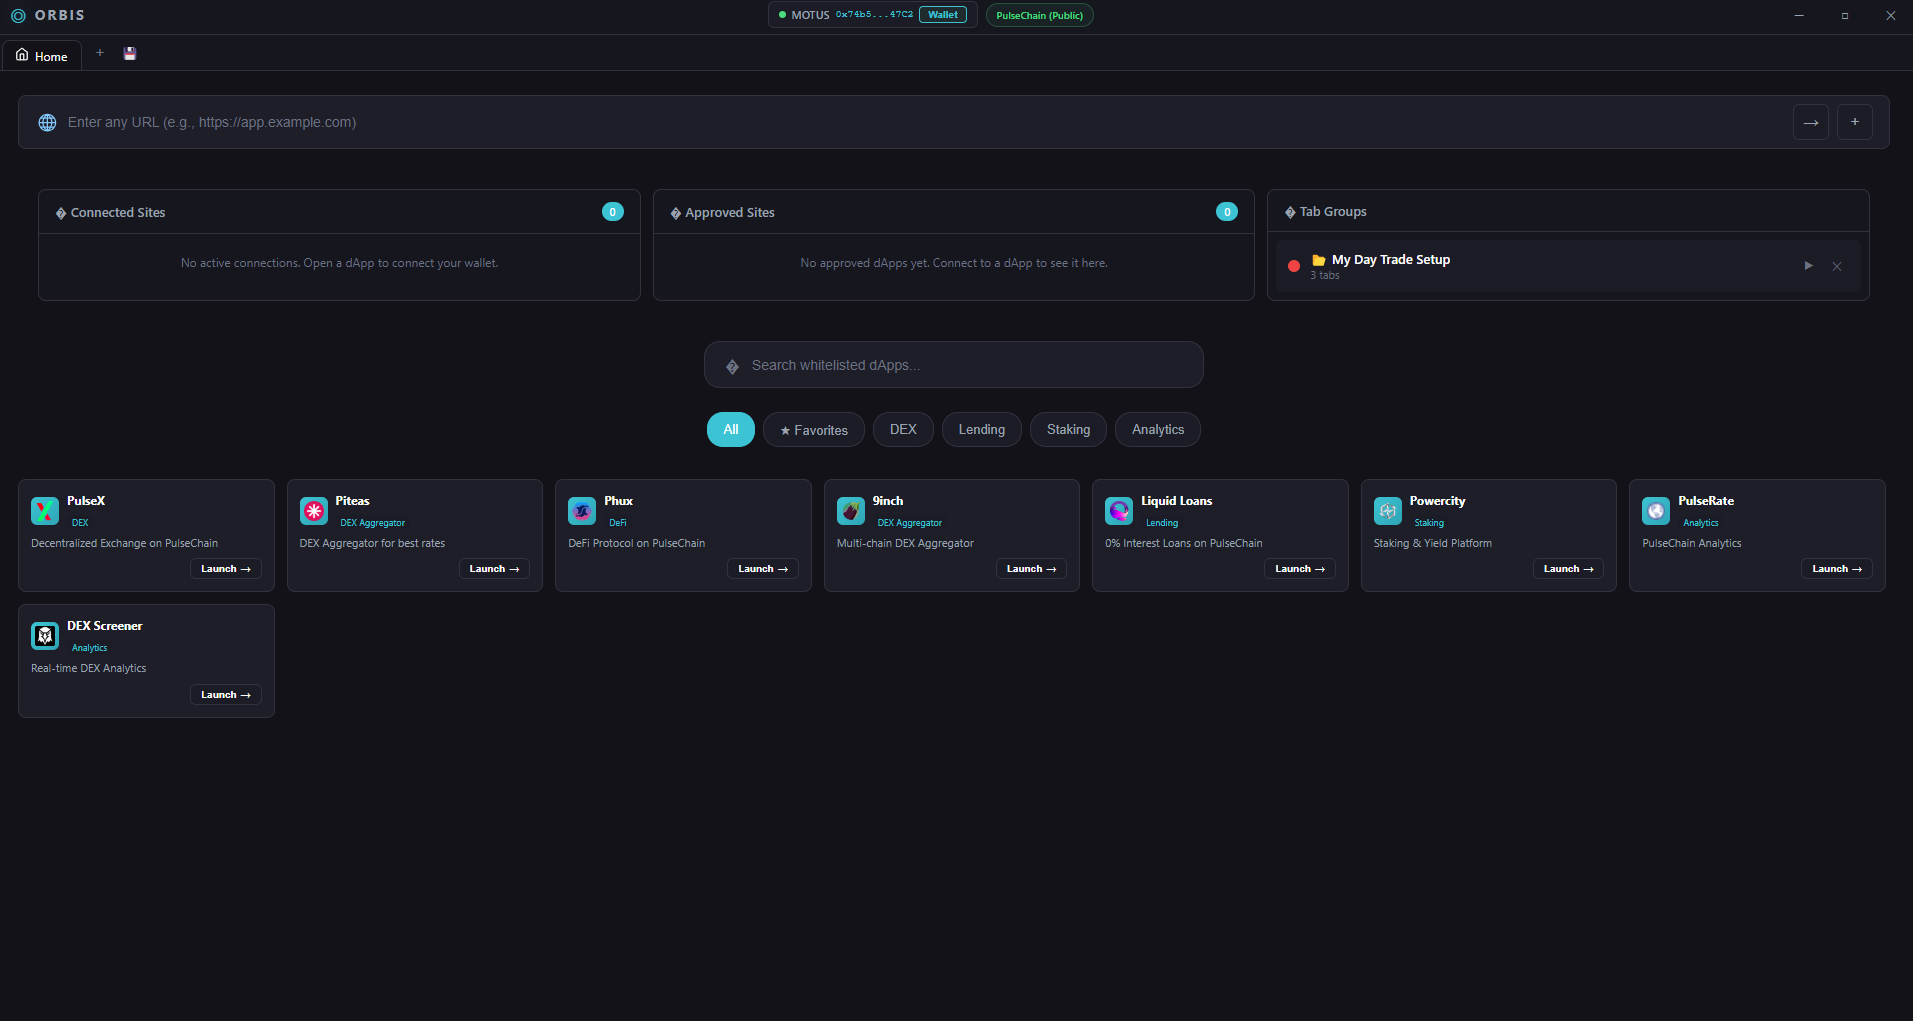Filter dApps by Analytics category
The height and width of the screenshot is (1021, 1913).
coord(1158,430)
